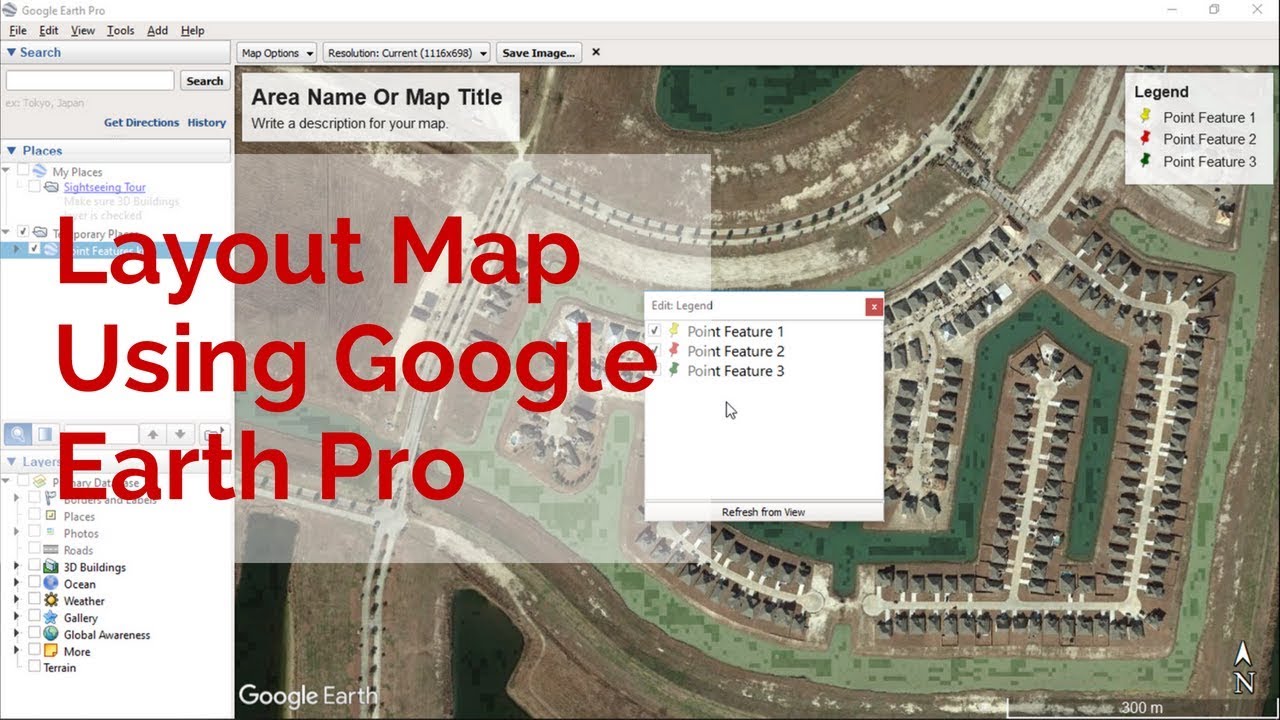Click the Borders and Labels flag icon
Image resolution: width=1280 pixels, height=720 pixels.
click(x=51, y=499)
